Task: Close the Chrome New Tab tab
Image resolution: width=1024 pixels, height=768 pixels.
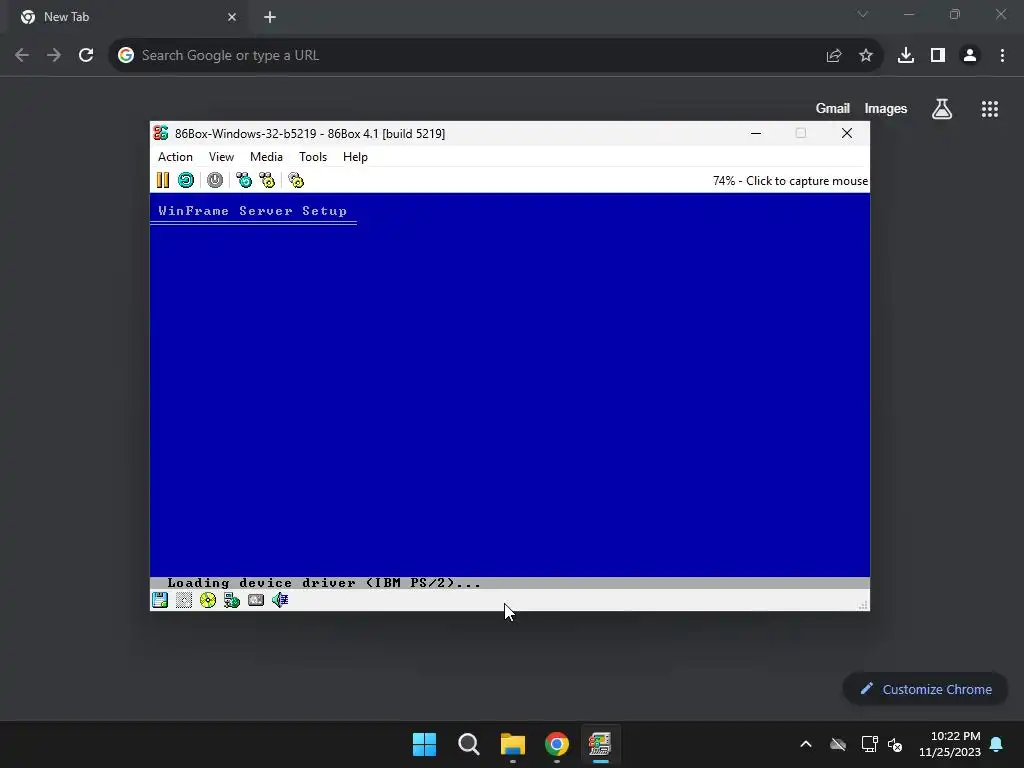Action: tap(232, 17)
